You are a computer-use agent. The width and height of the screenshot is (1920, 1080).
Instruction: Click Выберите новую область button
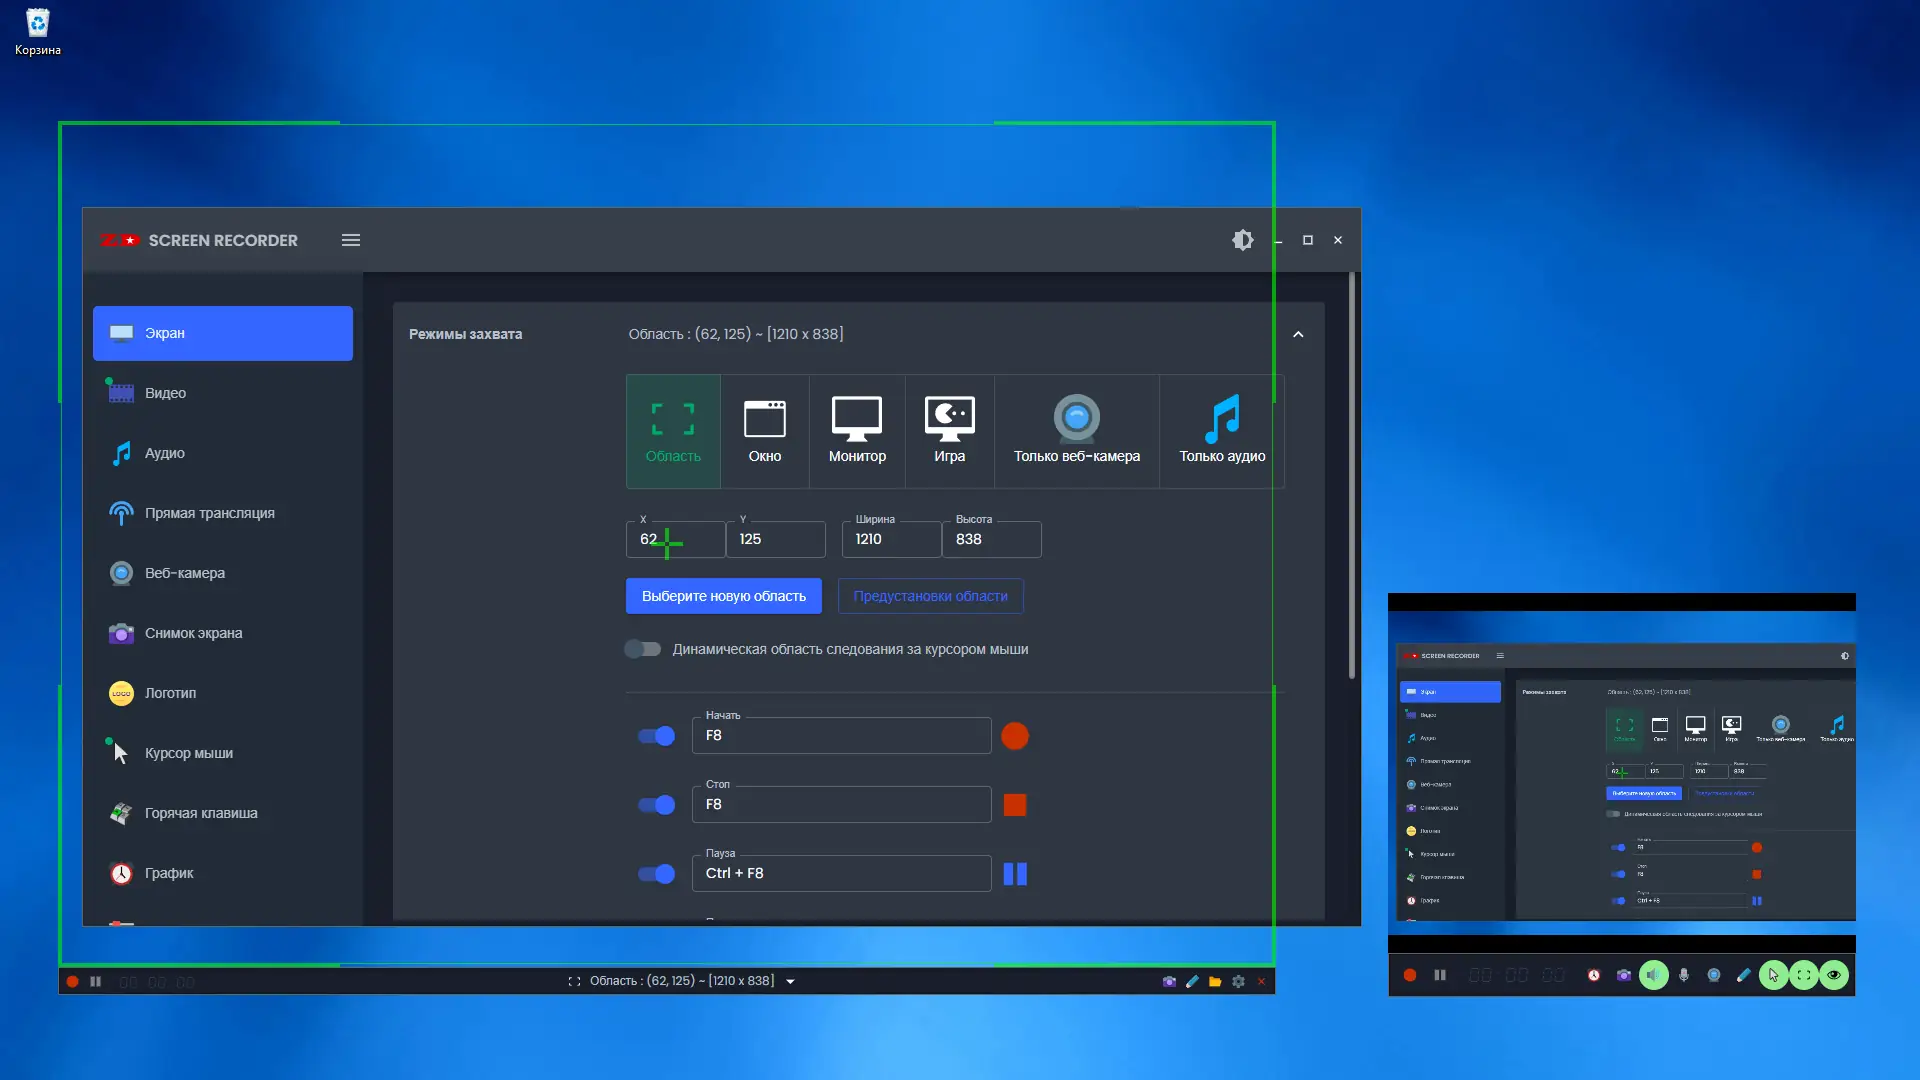point(723,596)
